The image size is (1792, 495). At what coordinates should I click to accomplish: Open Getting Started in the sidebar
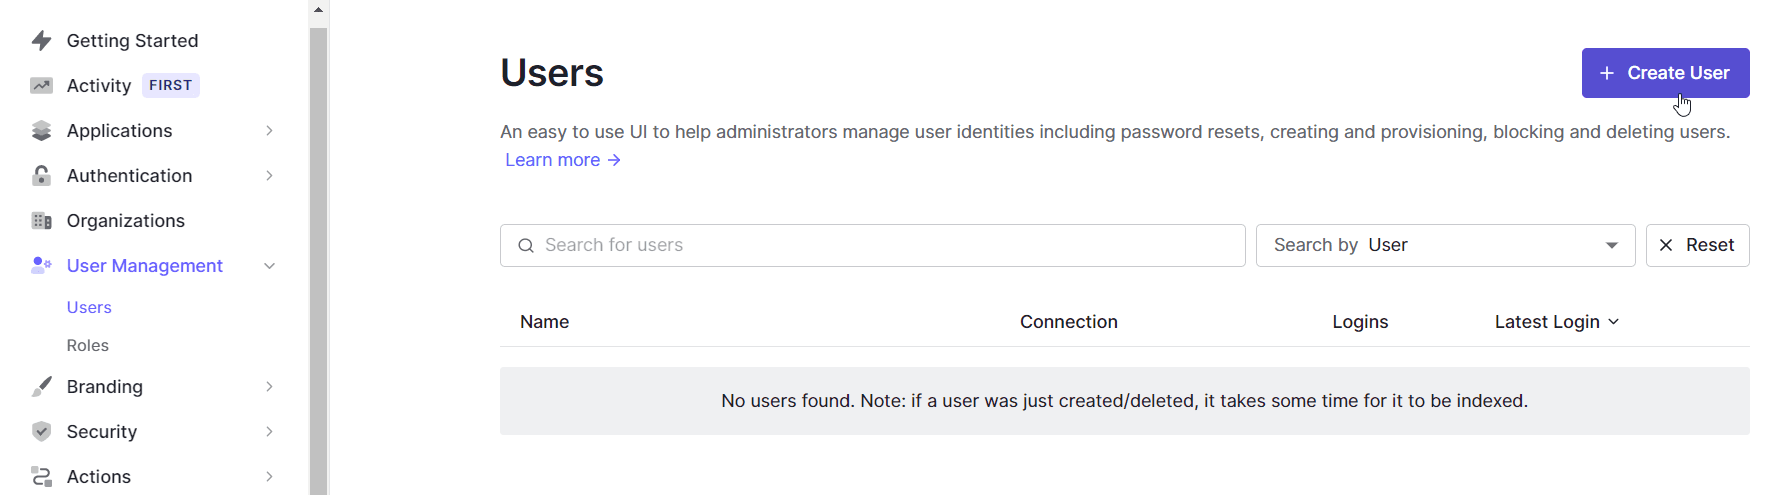click(133, 41)
